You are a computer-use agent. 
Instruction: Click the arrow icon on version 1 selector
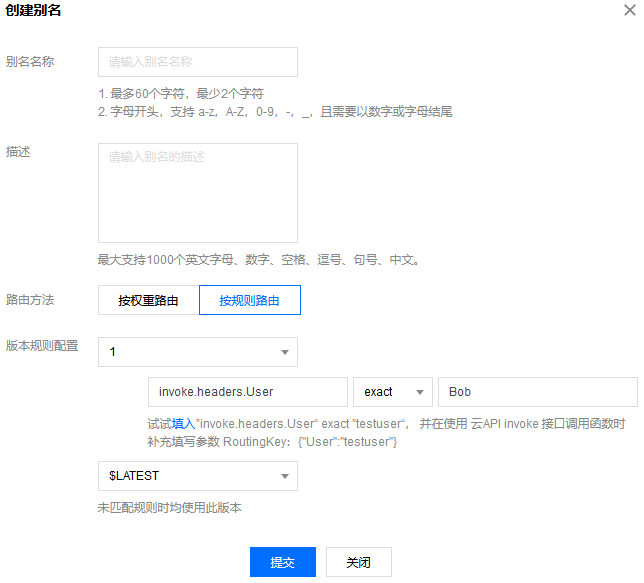point(284,352)
